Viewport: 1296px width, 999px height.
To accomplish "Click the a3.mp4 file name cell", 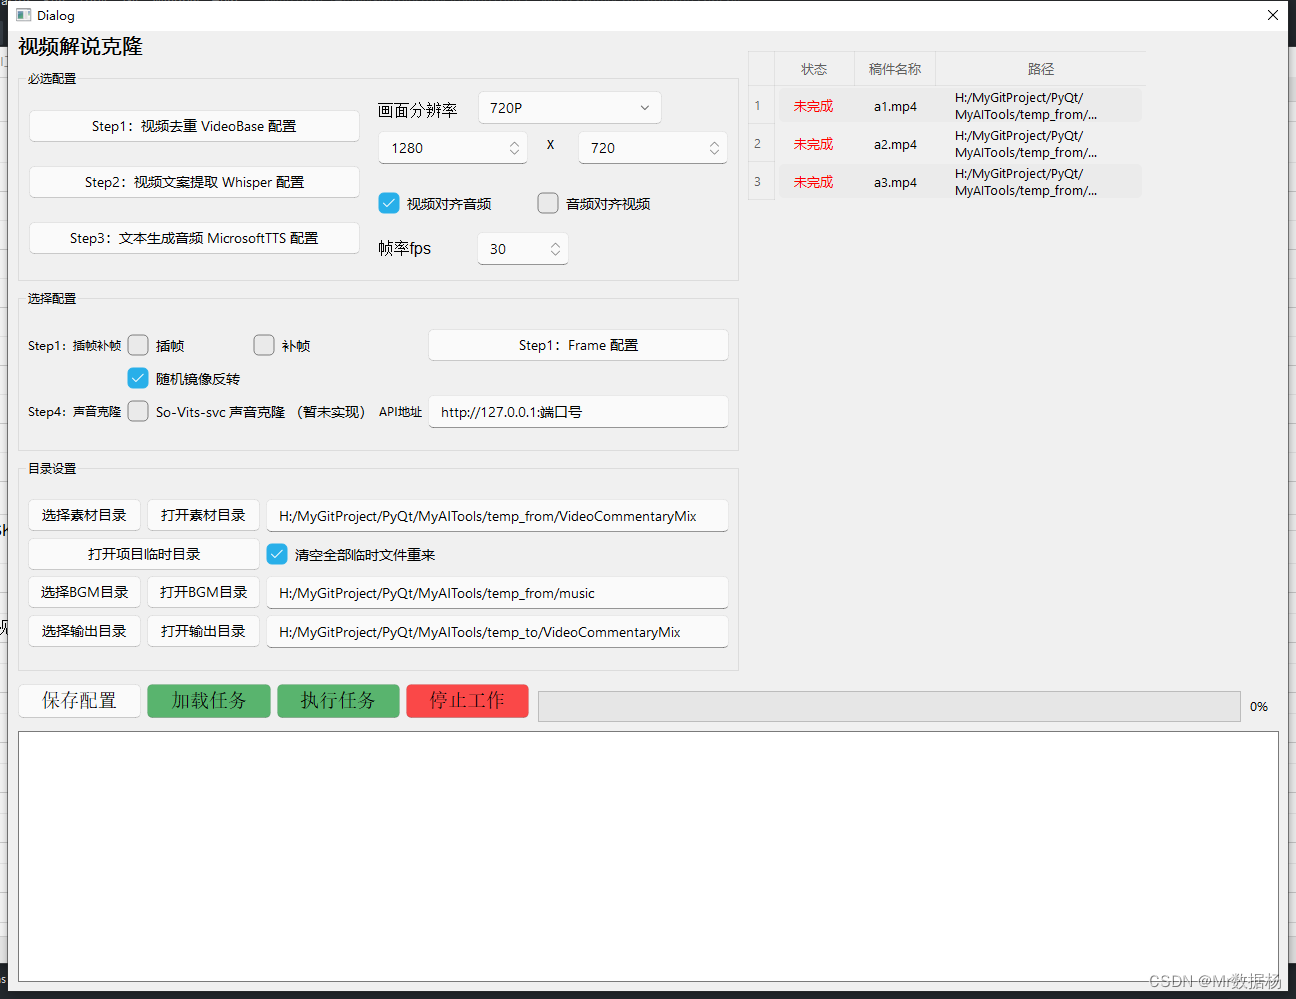I will [x=895, y=182].
